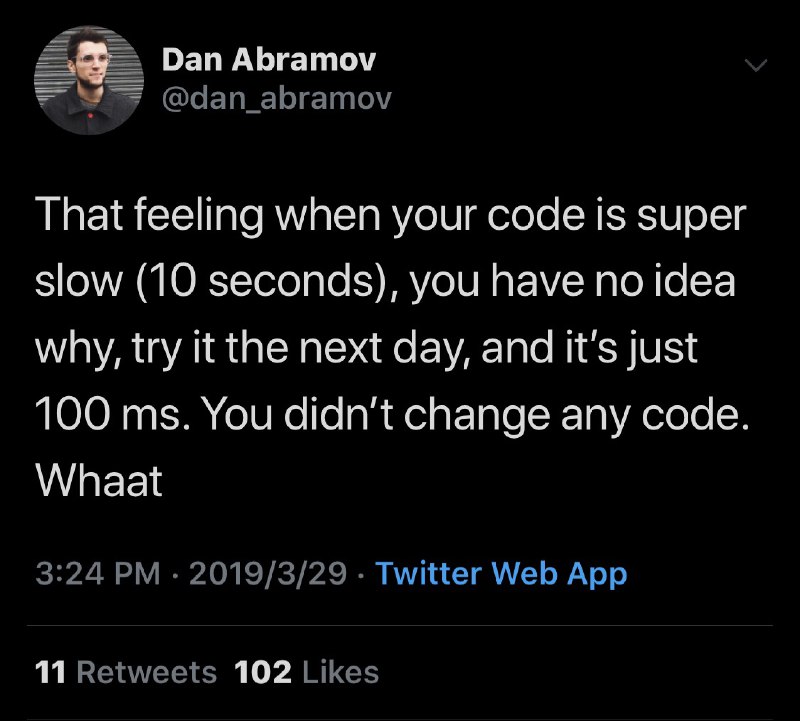Expand the tweet options chevron
Viewport: 800px width, 721px height.
[755, 65]
